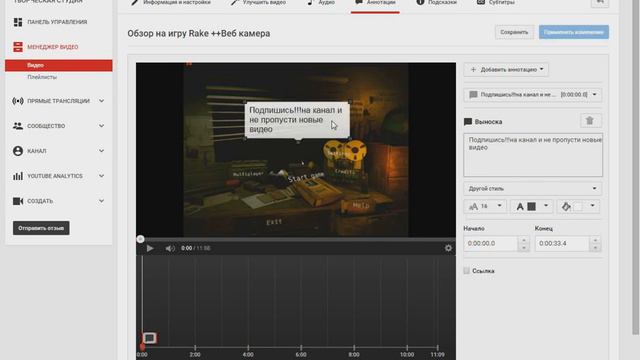Click the Начало time field
Image resolution: width=640 pixels, height=360 pixels.
click(491, 244)
